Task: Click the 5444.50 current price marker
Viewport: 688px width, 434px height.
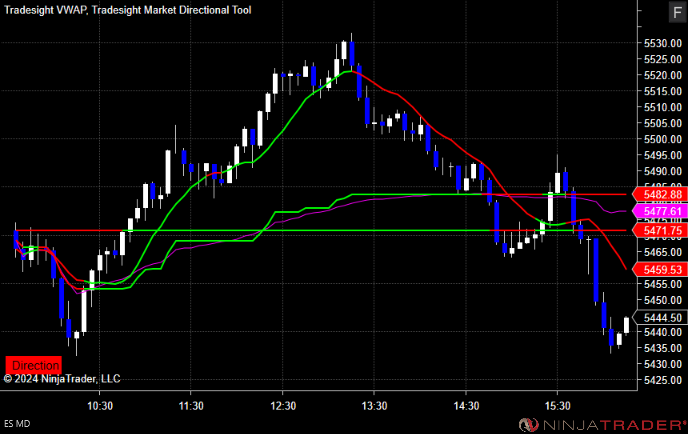Action: point(659,317)
